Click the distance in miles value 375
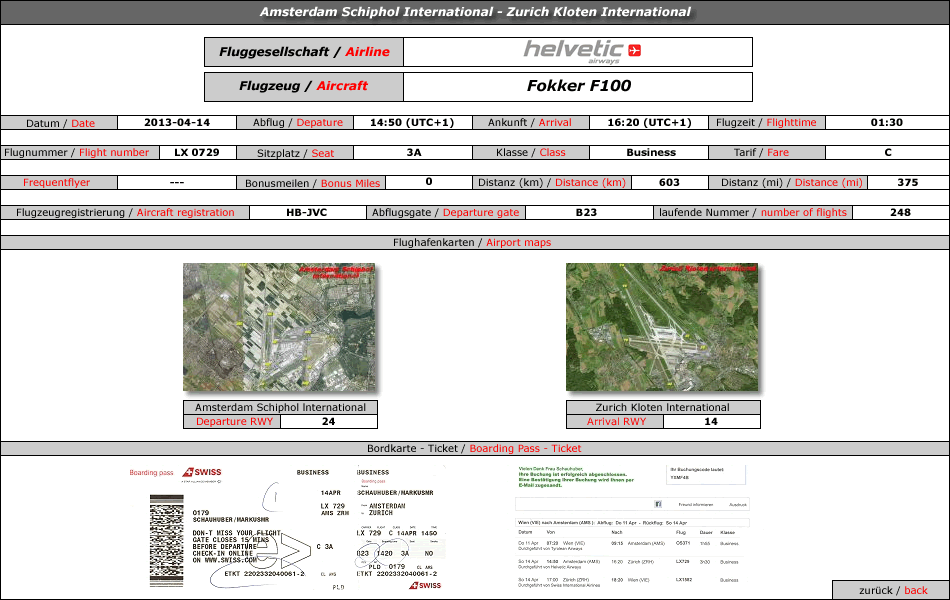The height and width of the screenshot is (600, 950). coord(908,182)
